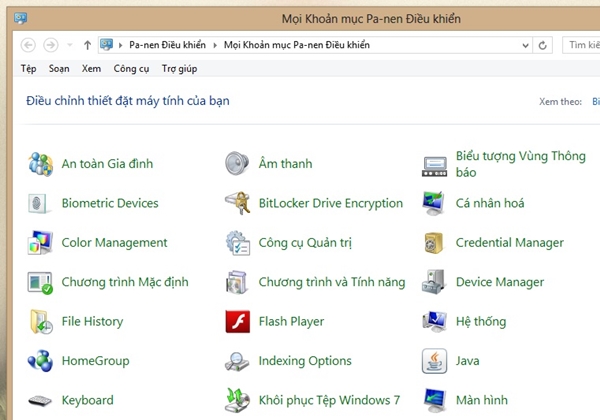Open the Xem menu
This screenshot has width=600, height=420.
tap(91, 69)
